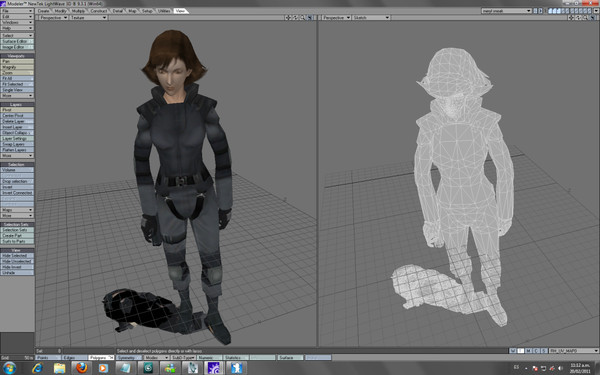Open left viewport Texture render-style dropdown
This screenshot has width=600, height=375.
(x=88, y=18)
